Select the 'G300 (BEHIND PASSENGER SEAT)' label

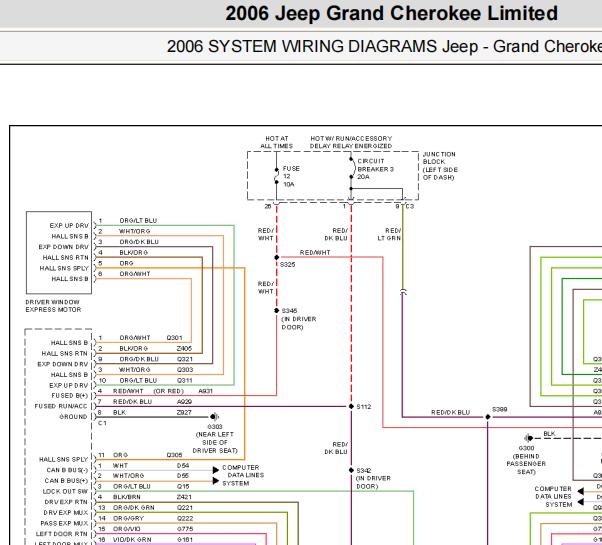(x=526, y=460)
